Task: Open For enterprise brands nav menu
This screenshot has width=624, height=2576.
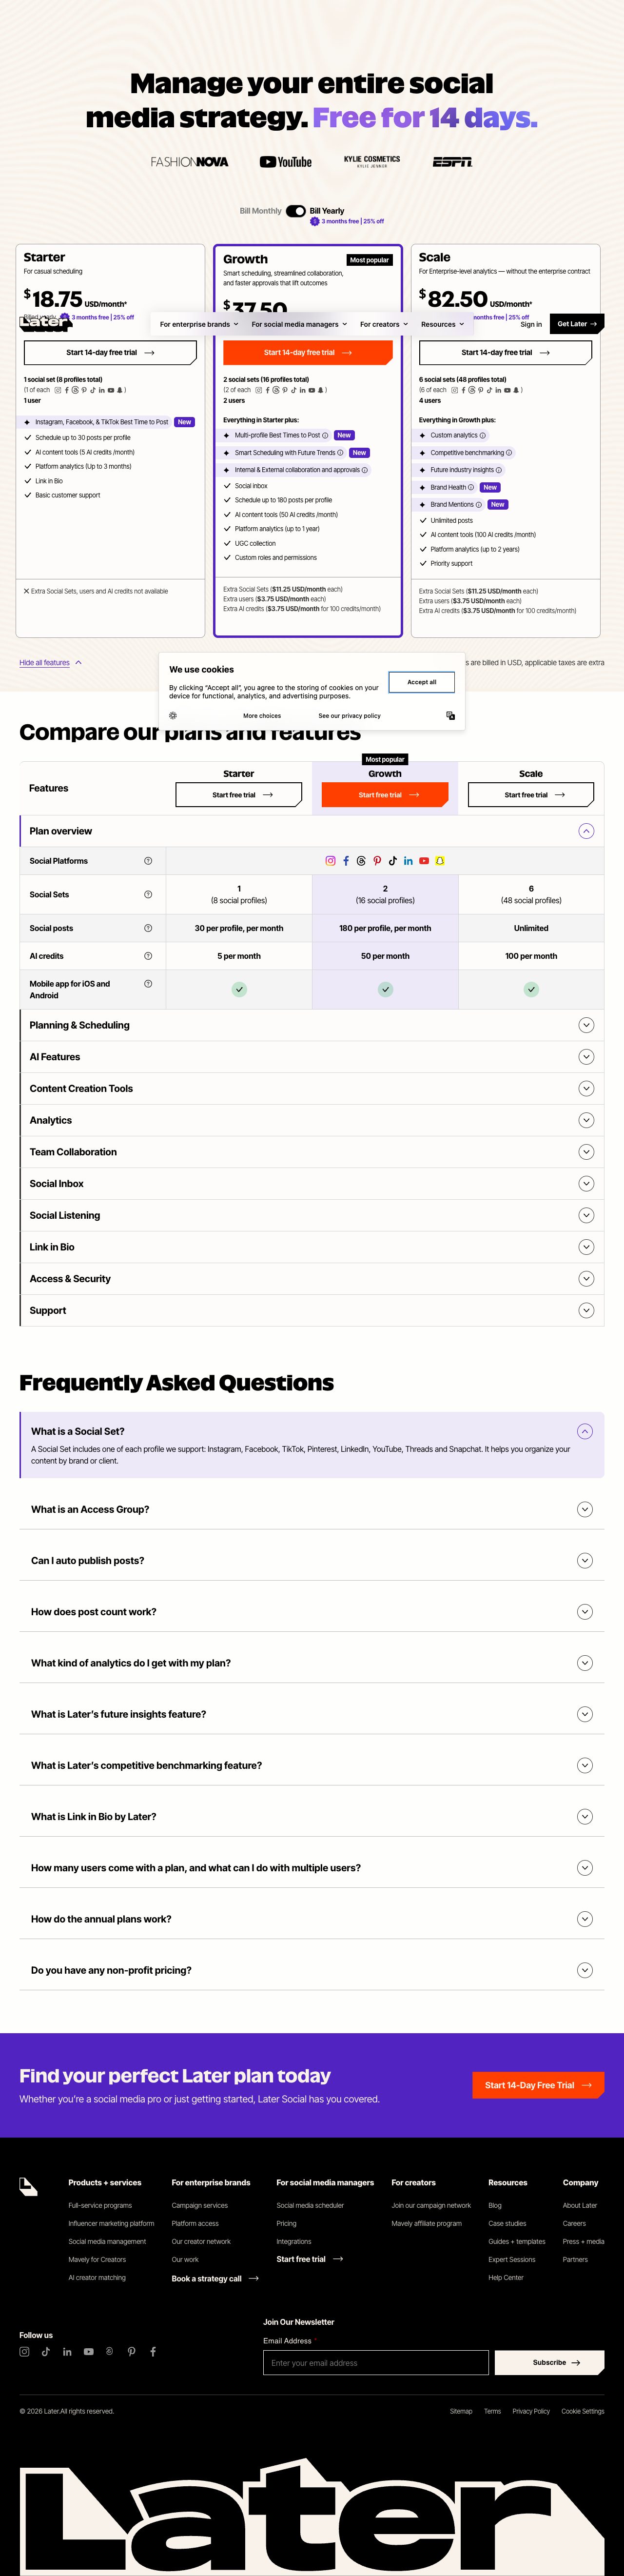Action: (199, 324)
